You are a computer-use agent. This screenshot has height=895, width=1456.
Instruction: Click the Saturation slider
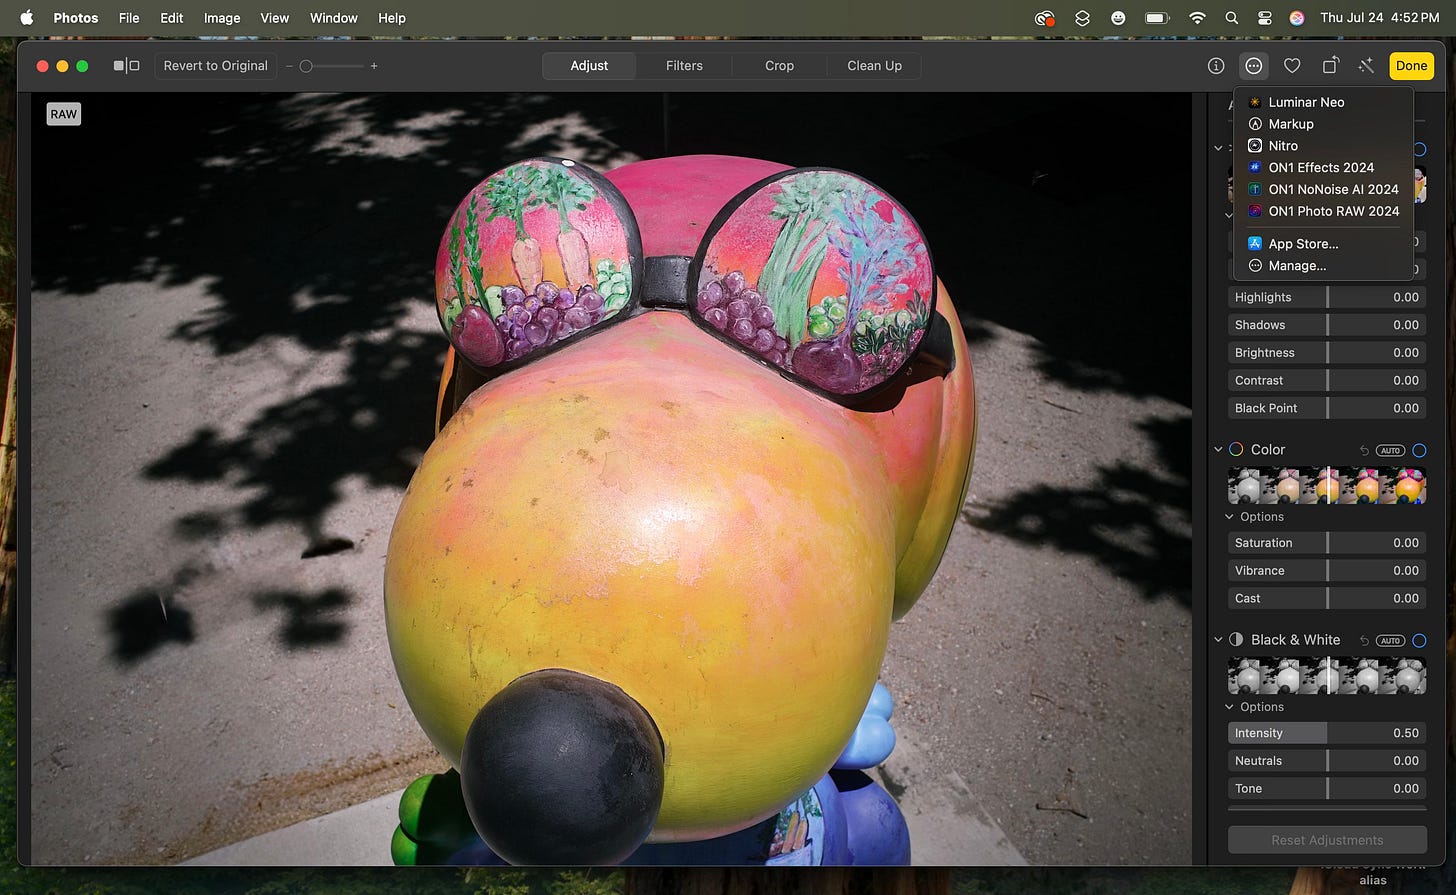pyautogui.click(x=1327, y=543)
